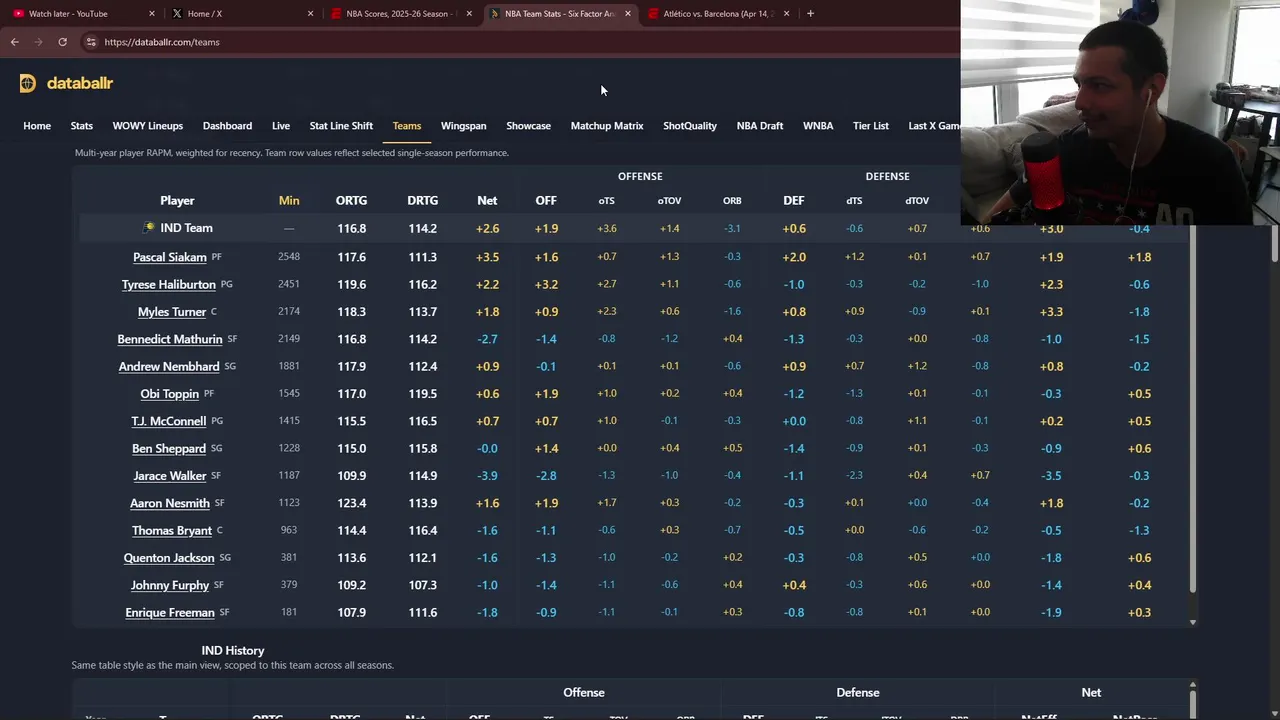Close the Atlético vs. Barcelona tab
The height and width of the screenshot is (720, 1280).
coord(786,14)
